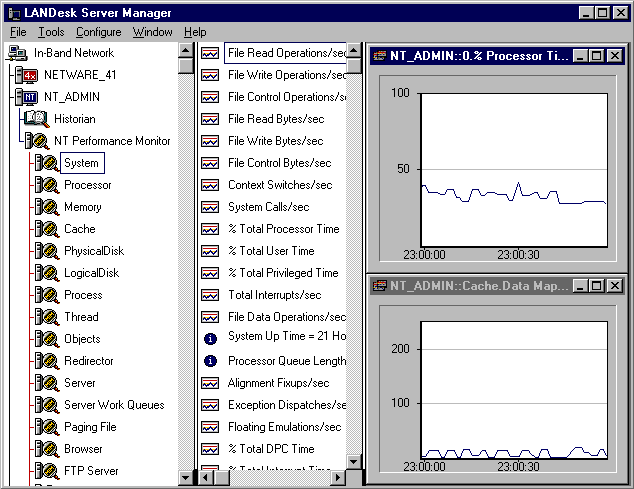Click the Processor object icon
This screenshot has width=634, height=489.
point(47,185)
